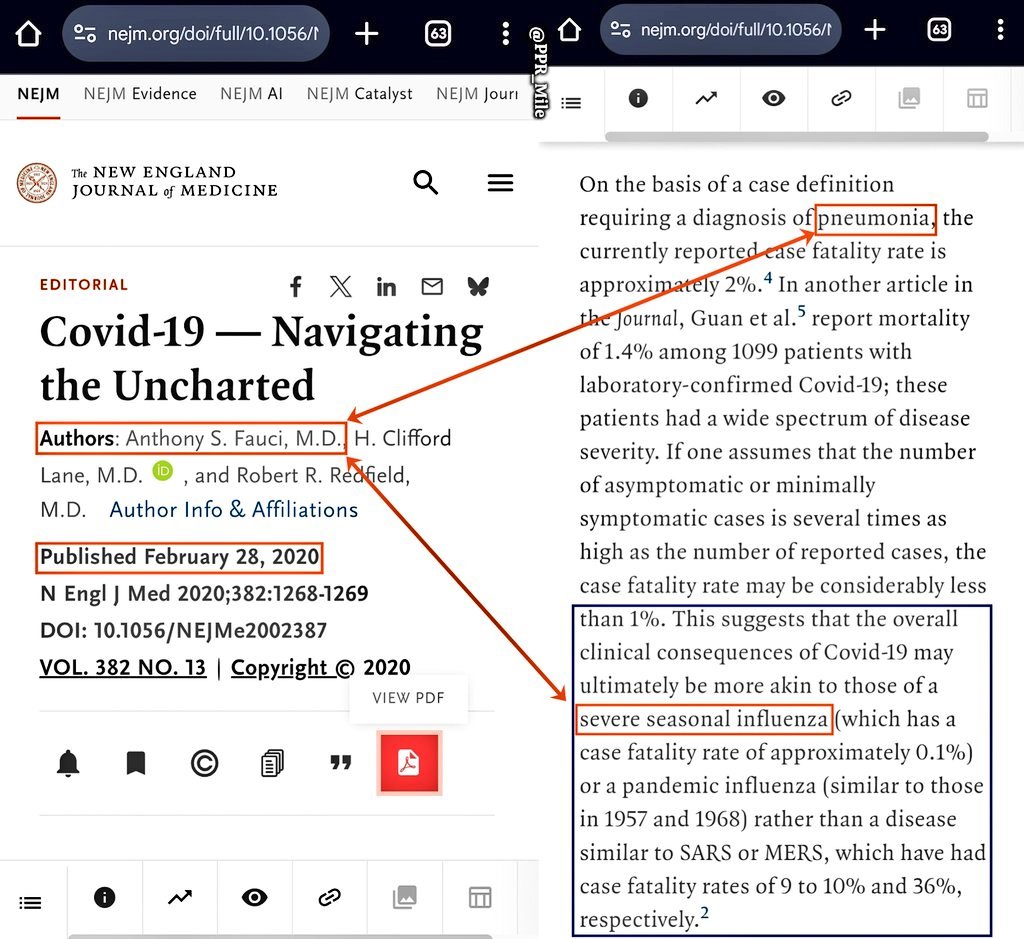Open the right browser's 63-tab switcher
Image resolution: width=1024 pixels, height=939 pixels.
[939, 29]
